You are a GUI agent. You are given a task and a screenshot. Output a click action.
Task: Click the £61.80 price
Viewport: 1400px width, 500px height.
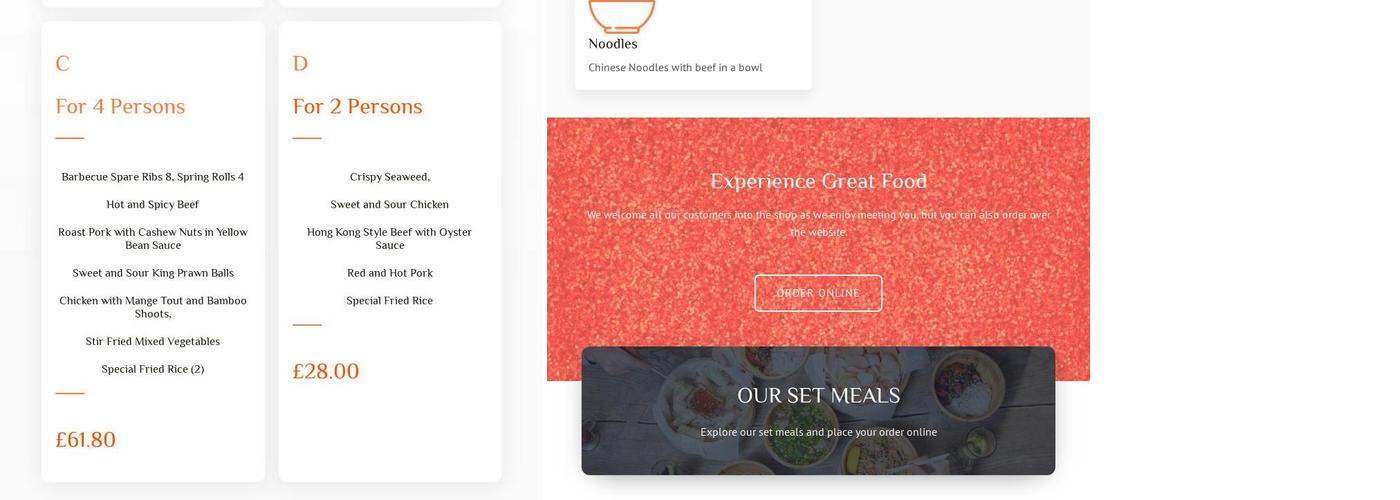point(86,440)
